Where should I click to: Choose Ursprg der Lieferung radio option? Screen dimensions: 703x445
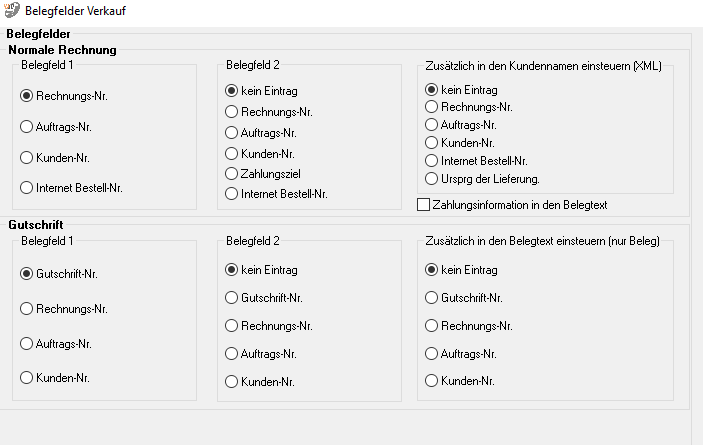432,179
